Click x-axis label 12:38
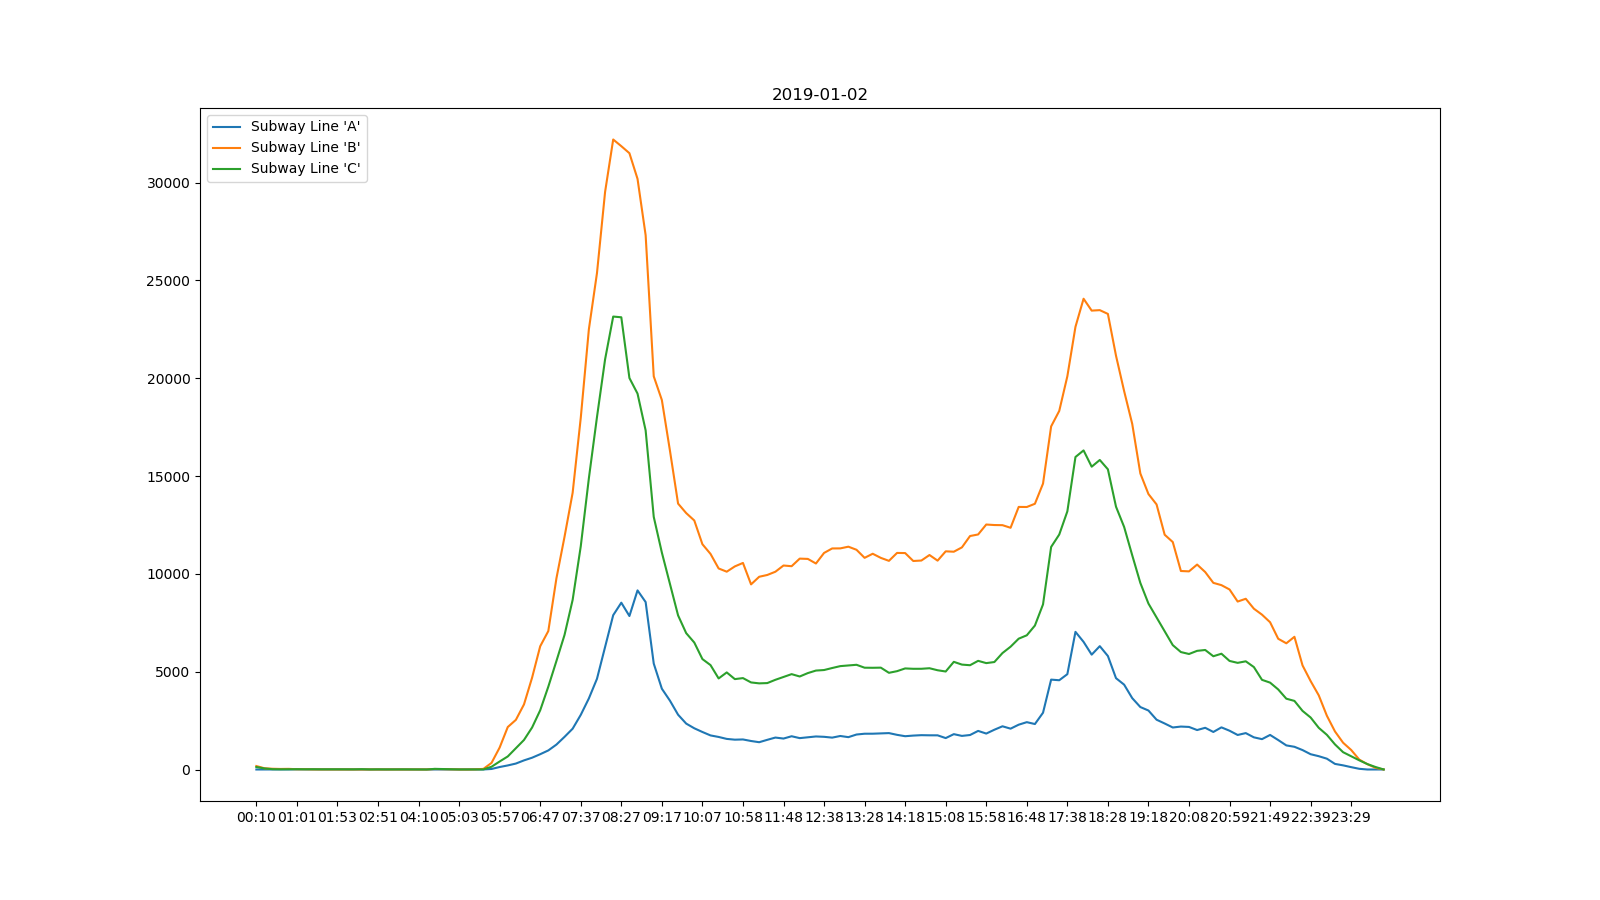The width and height of the screenshot is (1600, 900). 824,817
